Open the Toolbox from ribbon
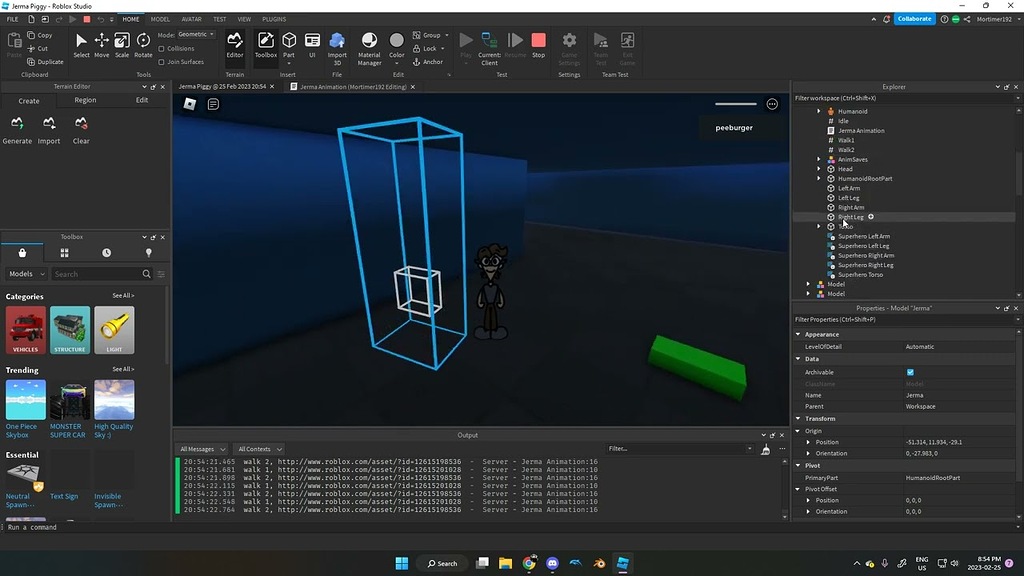The height and width of the screenshot is (576, 1024). coord(266,46)
